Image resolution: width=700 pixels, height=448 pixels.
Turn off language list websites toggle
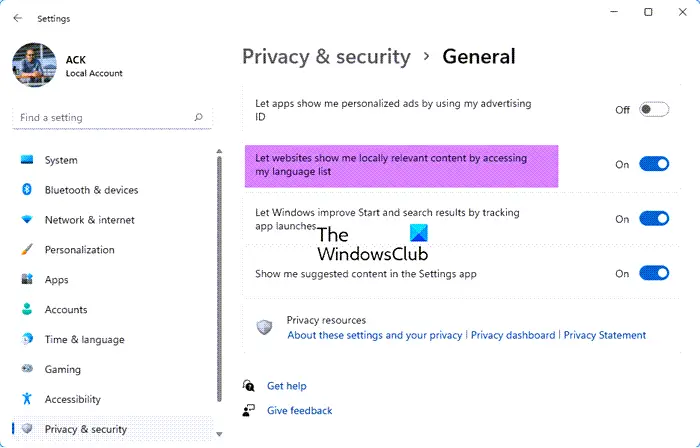(654, 164)
